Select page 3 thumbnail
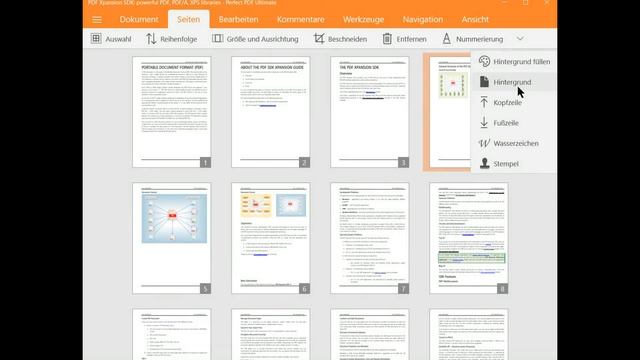 (x=370, y=112)
